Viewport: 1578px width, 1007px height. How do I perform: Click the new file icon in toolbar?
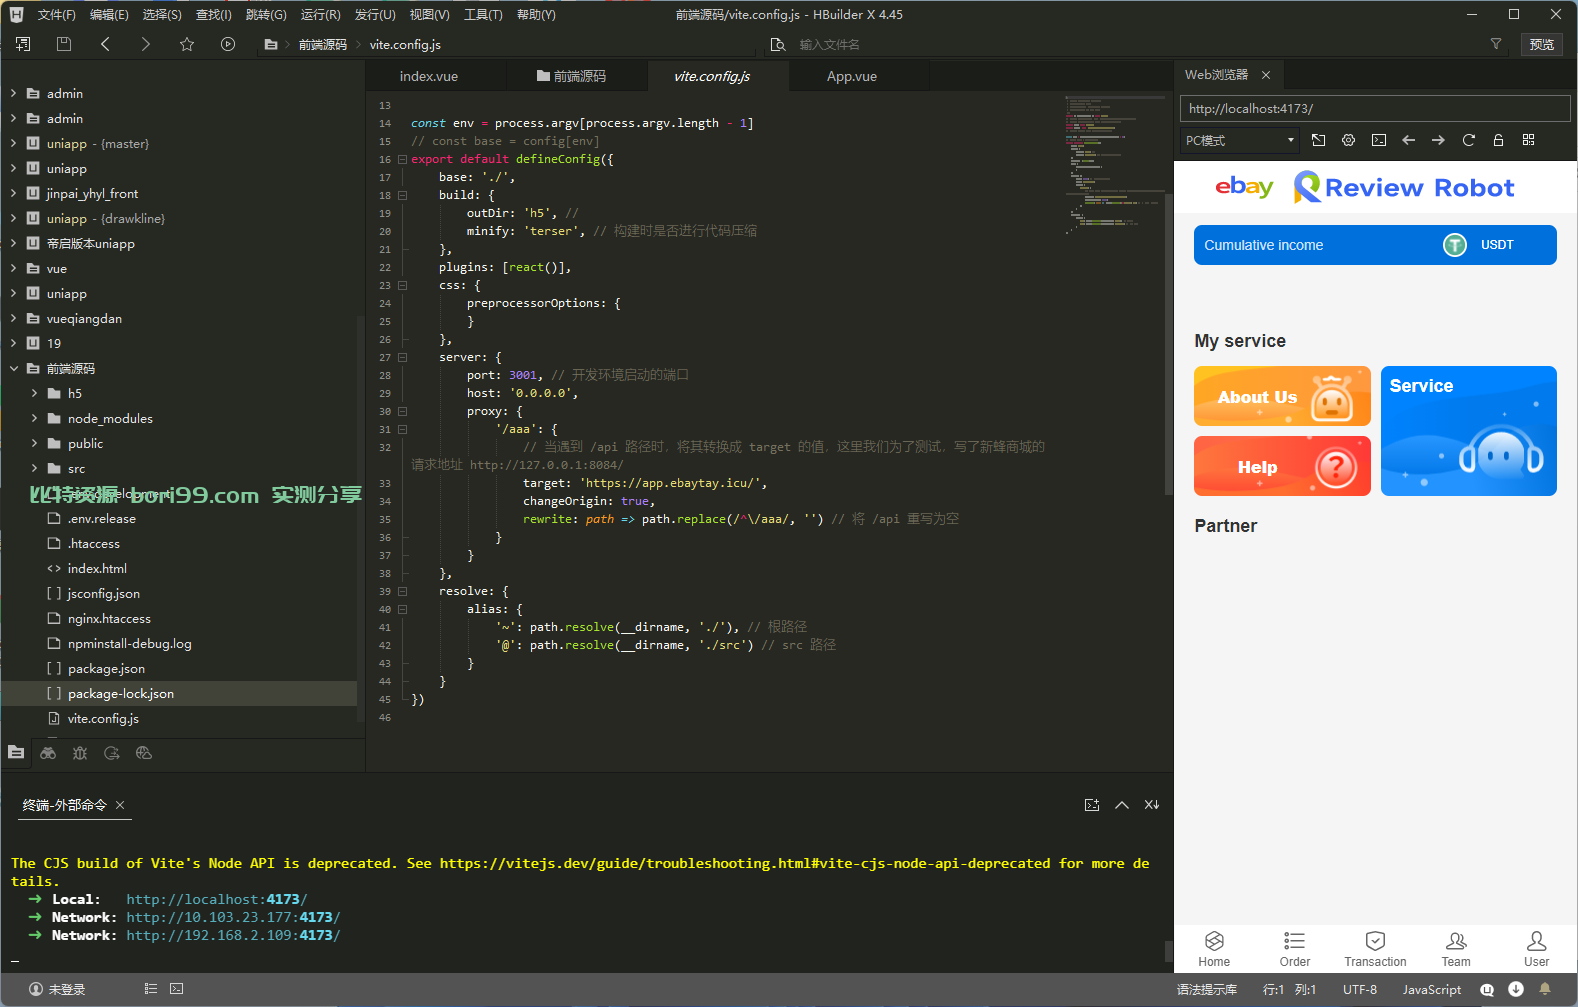(x=23, y=44)
